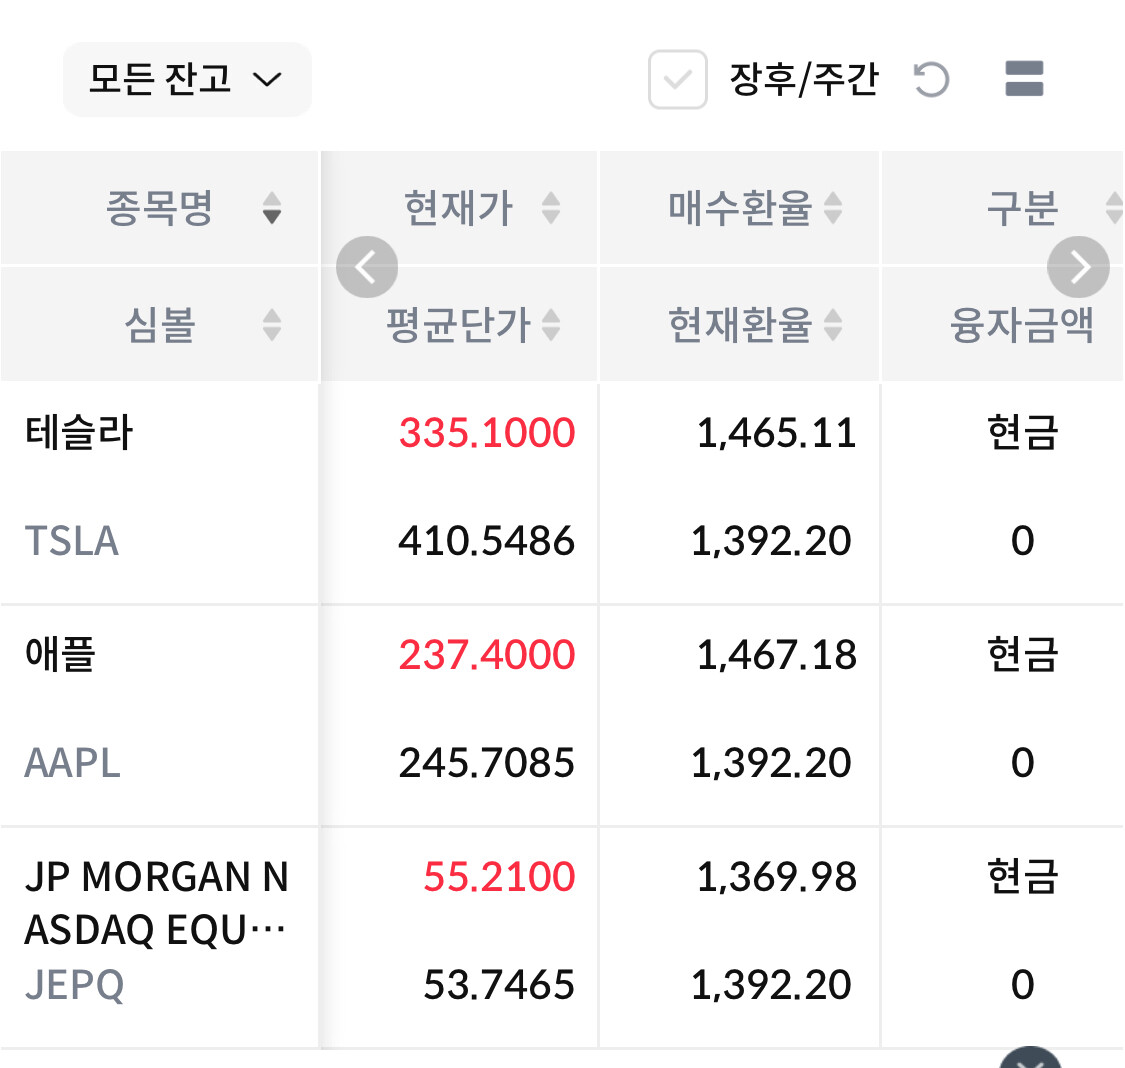Image resolution: width=1125 pixels, height=1068 pixels.
Task: Click the TSLA ticker symbol
Action: [x=72, y=541]
